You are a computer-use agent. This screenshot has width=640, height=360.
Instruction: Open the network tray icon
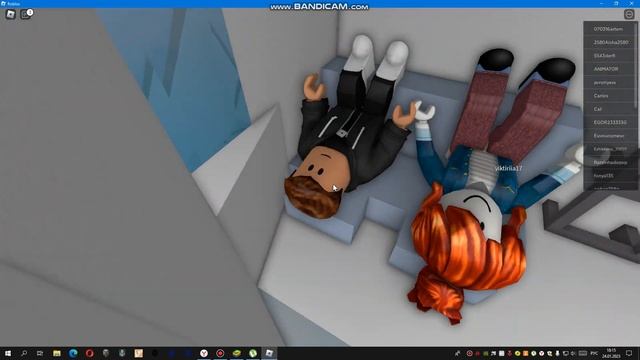coord(565,353)
